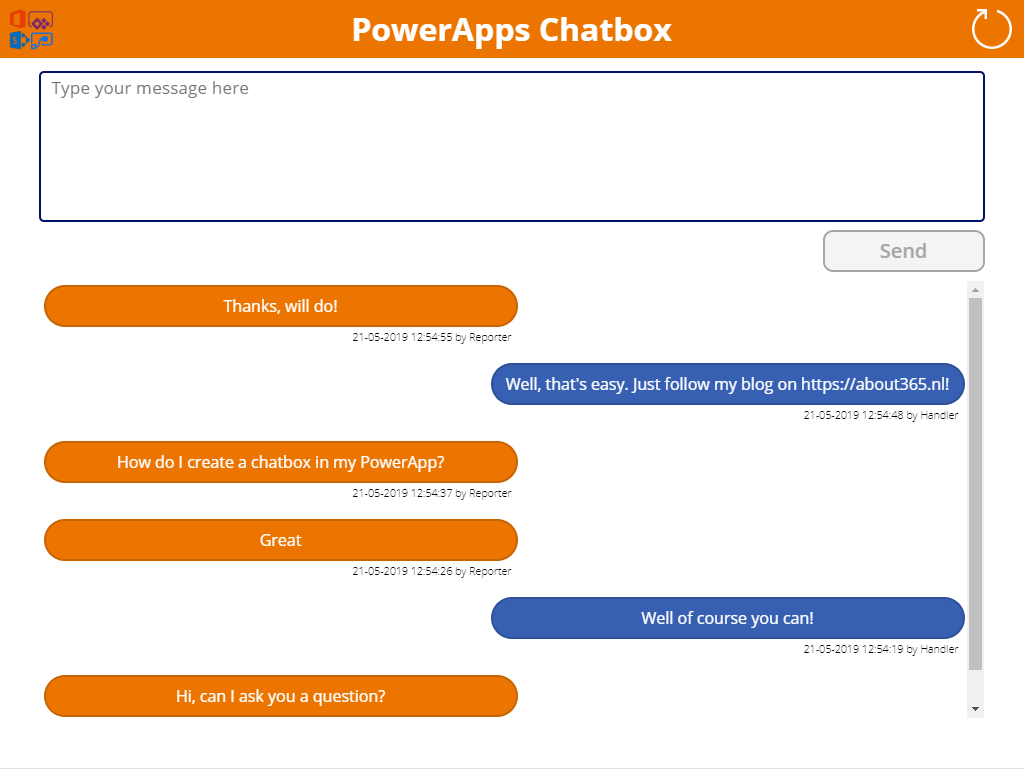Click the Office 365 logo icon
The width and height of the screenshot is (1024, 769).
pos(17,18)
